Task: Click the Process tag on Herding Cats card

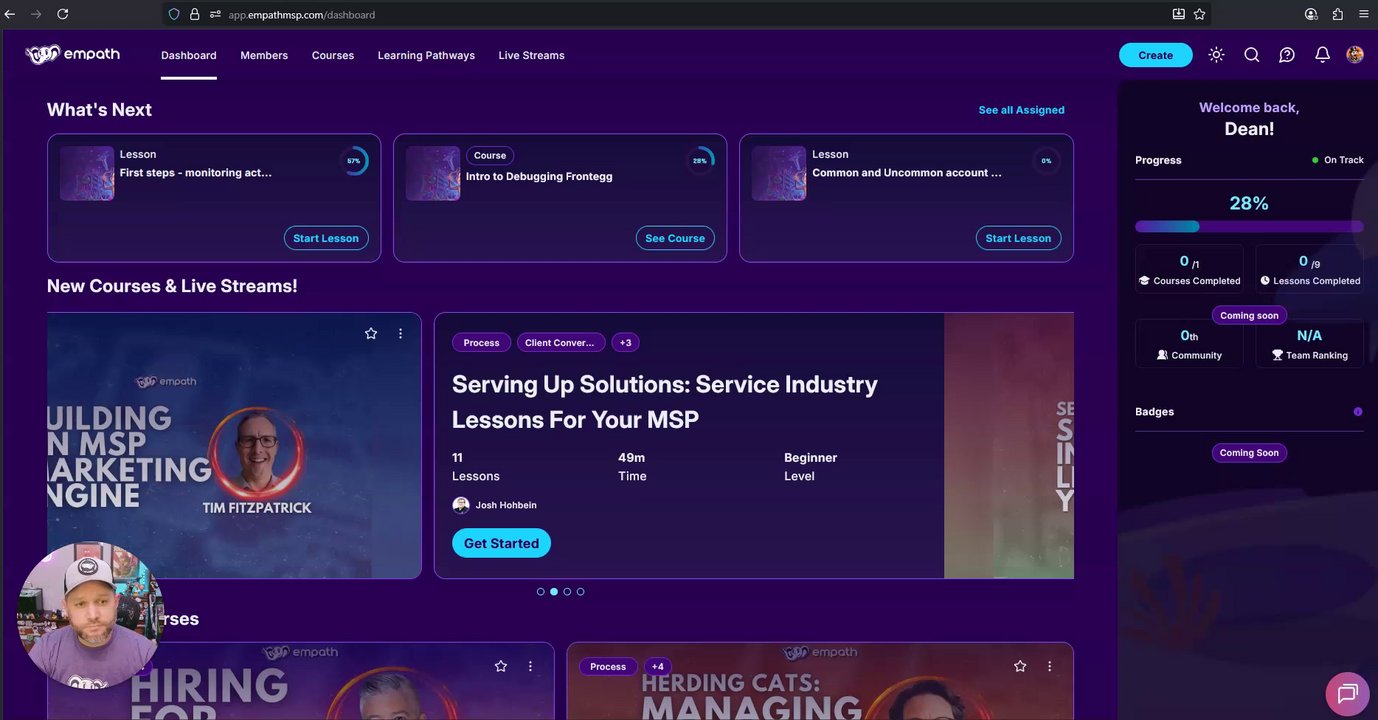Action: (x=608, y=666)
